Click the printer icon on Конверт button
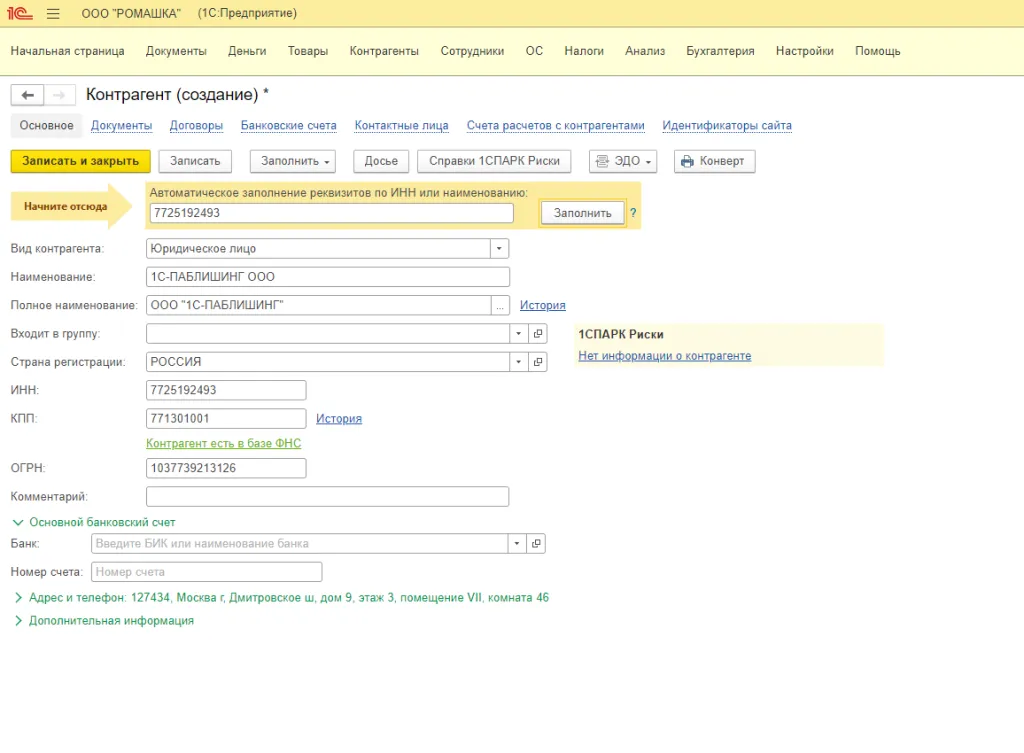 687,160
